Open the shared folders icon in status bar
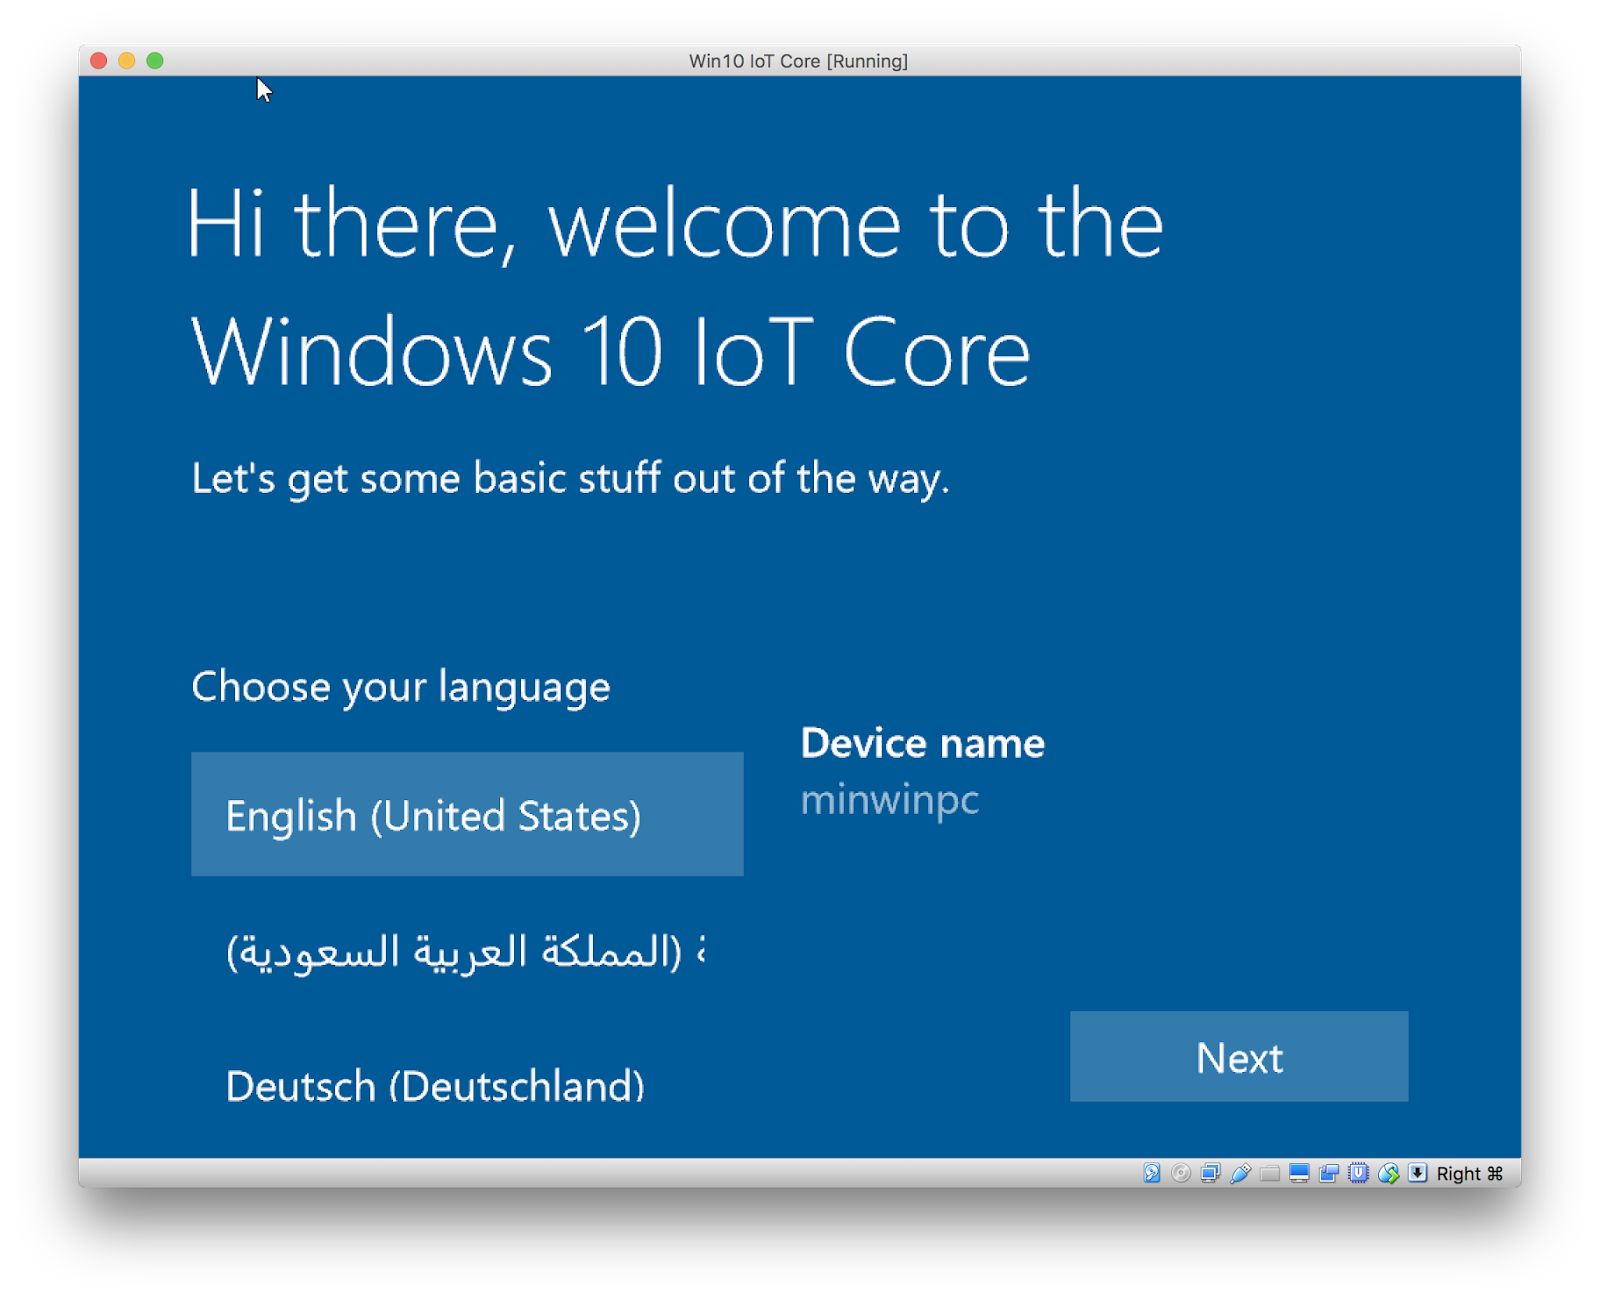The width and height of the screenshot is (1600, 1300). tap(1270, 1173)
